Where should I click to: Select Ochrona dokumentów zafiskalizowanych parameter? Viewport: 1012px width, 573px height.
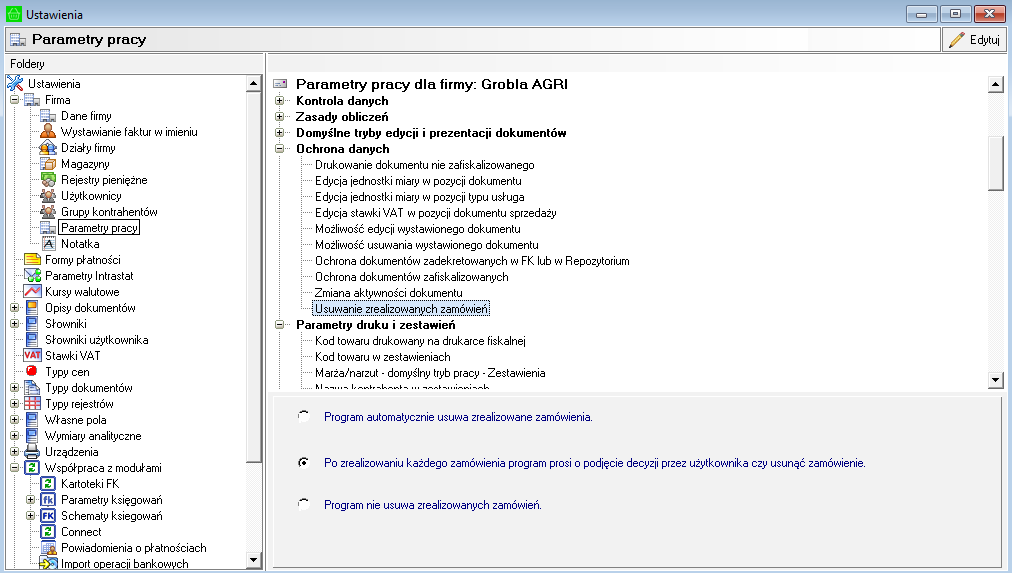411,277
